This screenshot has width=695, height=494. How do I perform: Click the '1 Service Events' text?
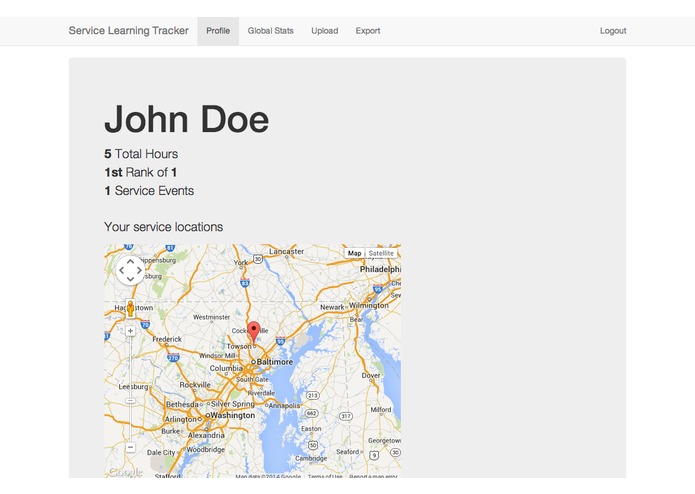click(x=149, y=191)
